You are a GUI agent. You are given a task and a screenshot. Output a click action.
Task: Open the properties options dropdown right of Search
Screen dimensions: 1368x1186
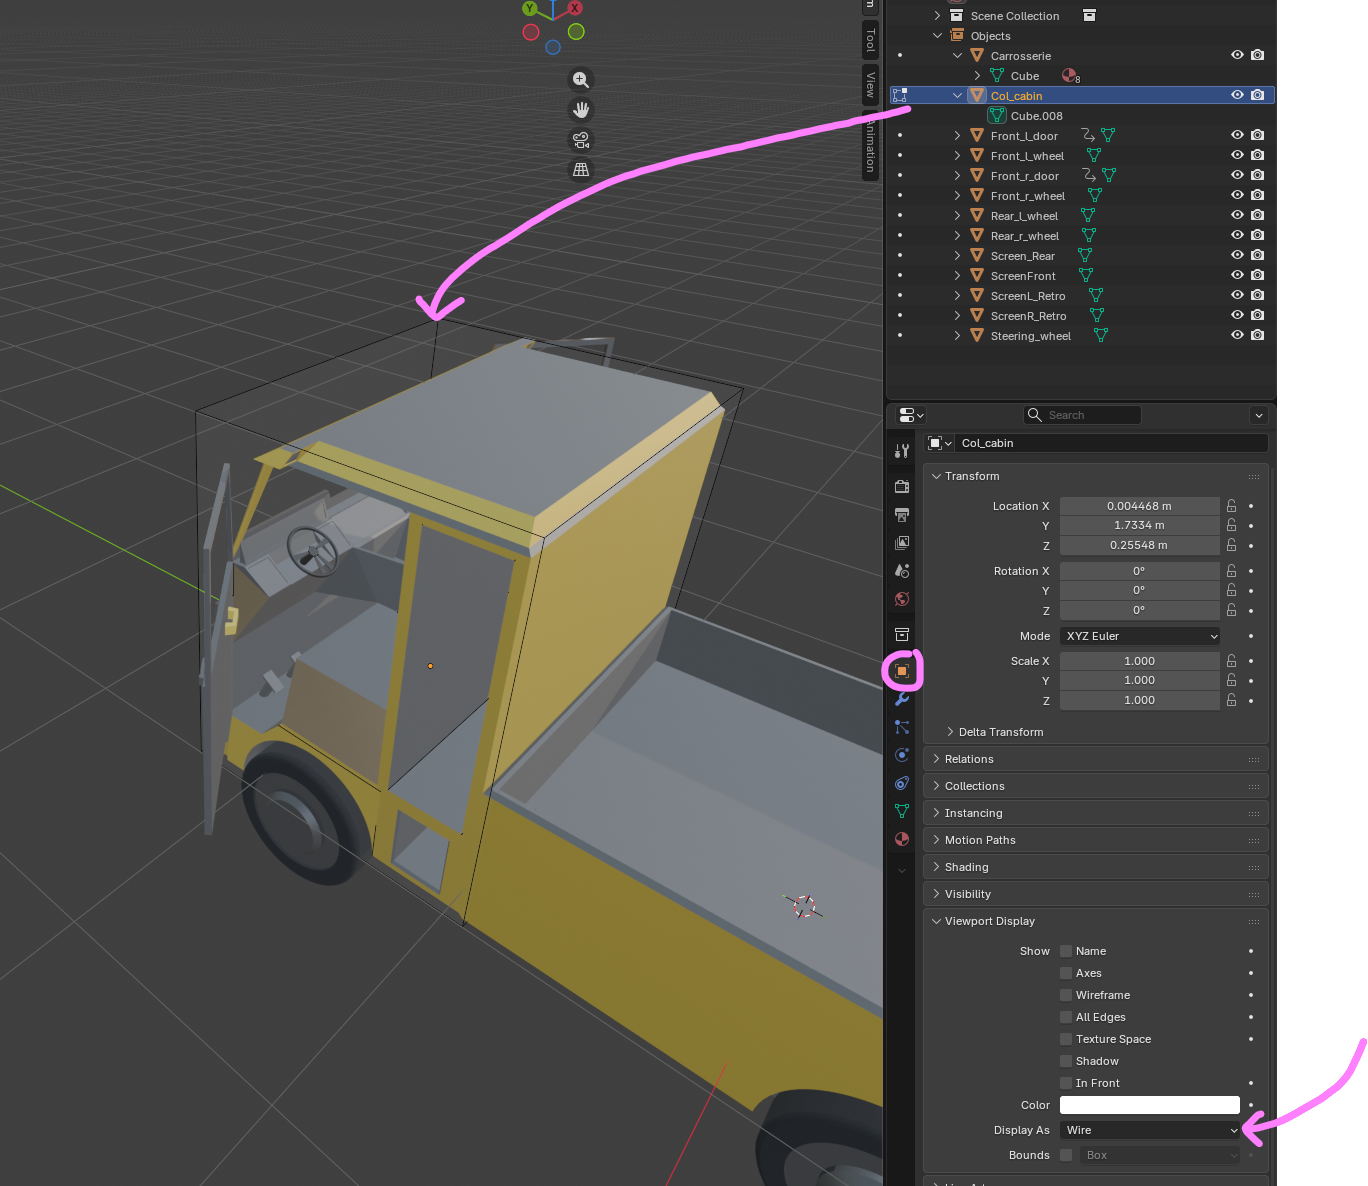pos(1259,415)
